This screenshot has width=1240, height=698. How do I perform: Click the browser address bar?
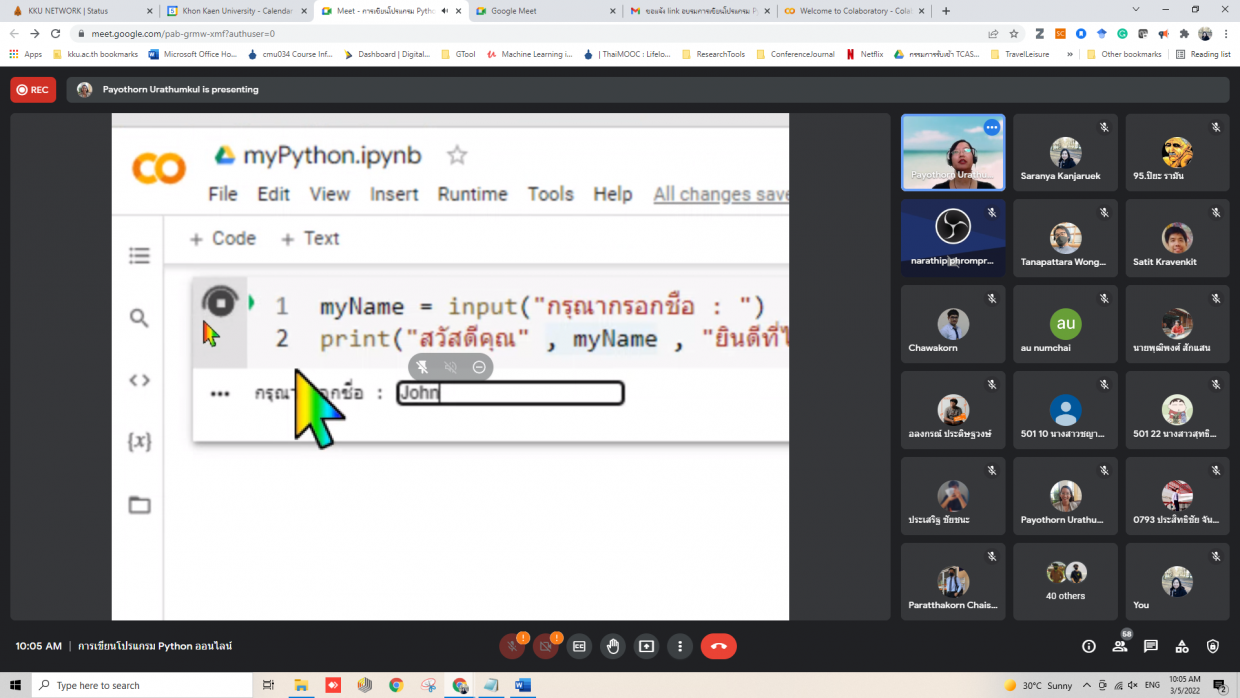click(x=500, y=33)
